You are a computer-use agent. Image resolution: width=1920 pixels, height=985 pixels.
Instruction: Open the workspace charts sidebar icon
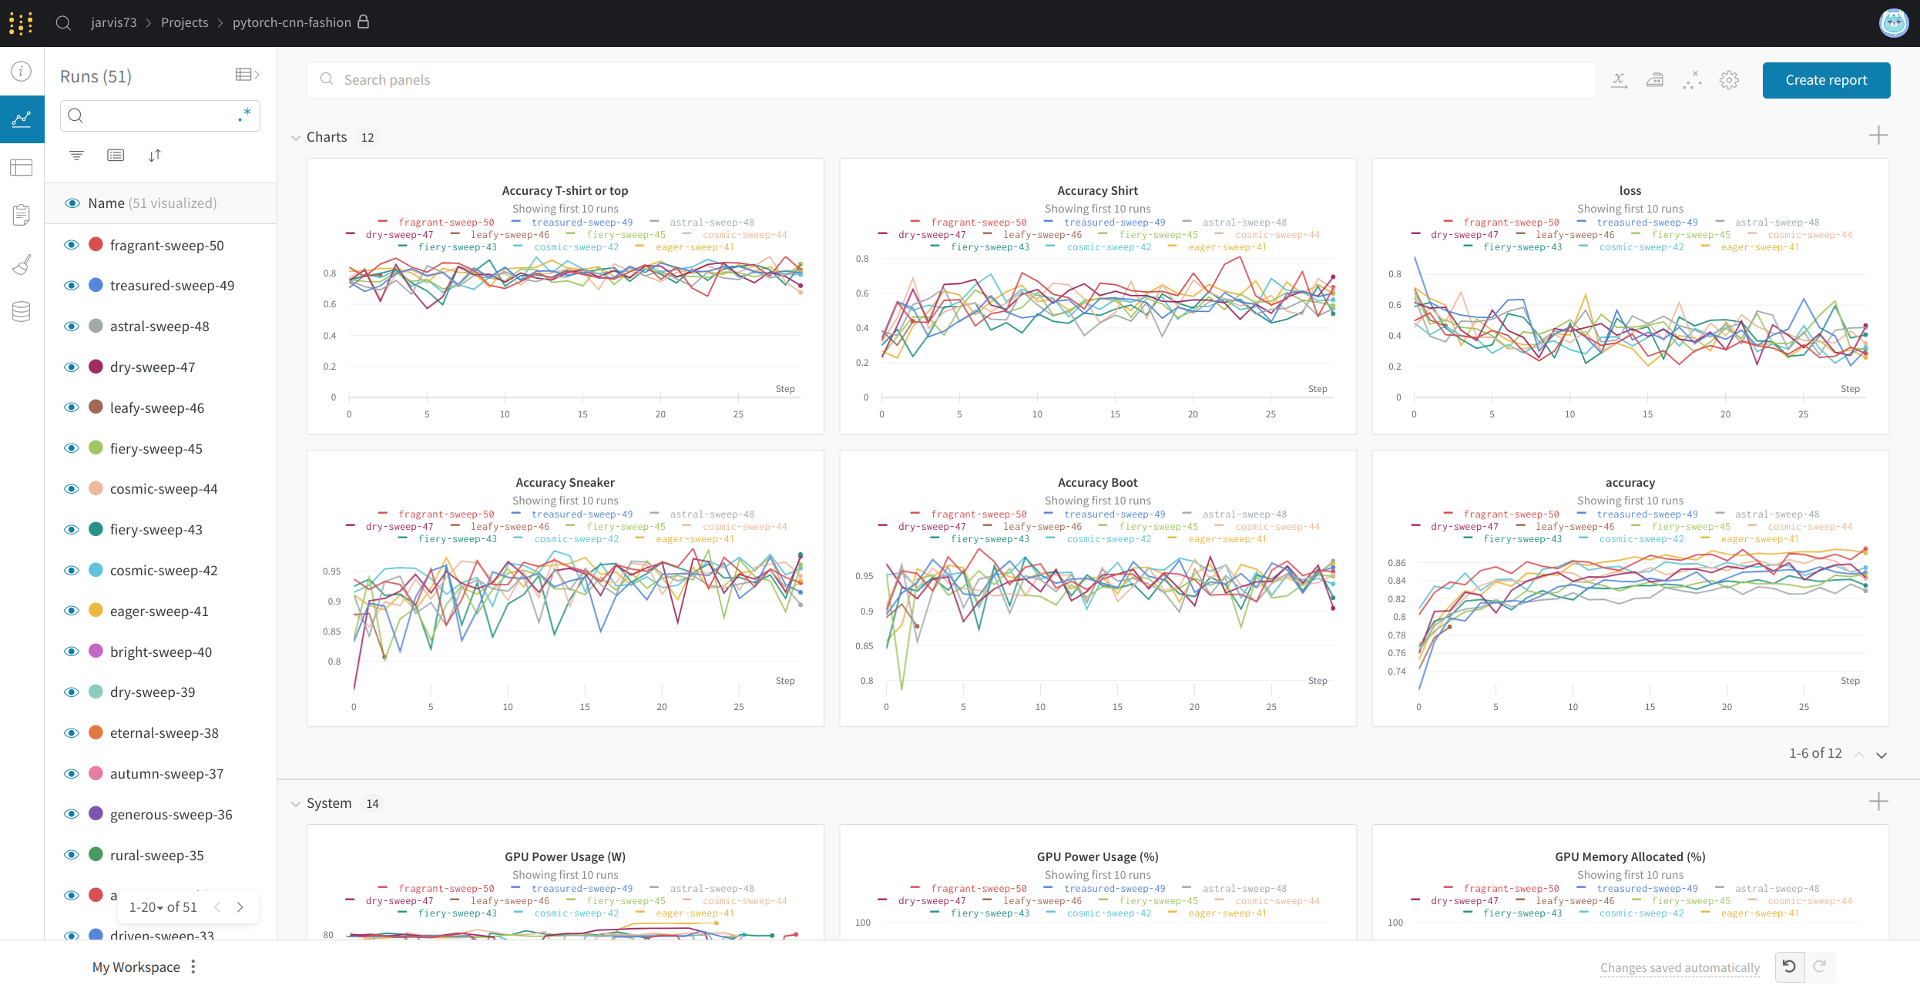tap(21, 120)
